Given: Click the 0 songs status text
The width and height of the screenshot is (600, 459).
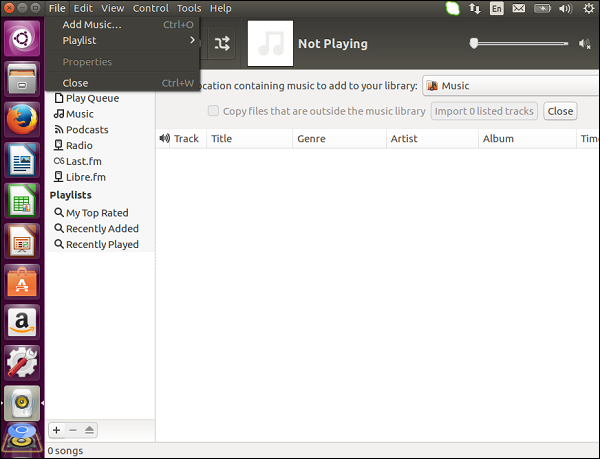Looking at the screenshot, I should [65, 451].
